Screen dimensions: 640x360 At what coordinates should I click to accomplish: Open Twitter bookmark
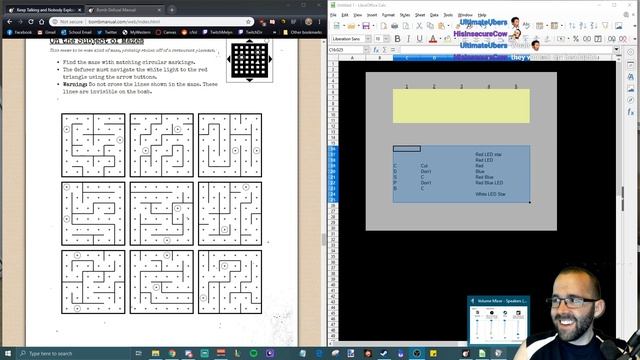coord(107,32)
